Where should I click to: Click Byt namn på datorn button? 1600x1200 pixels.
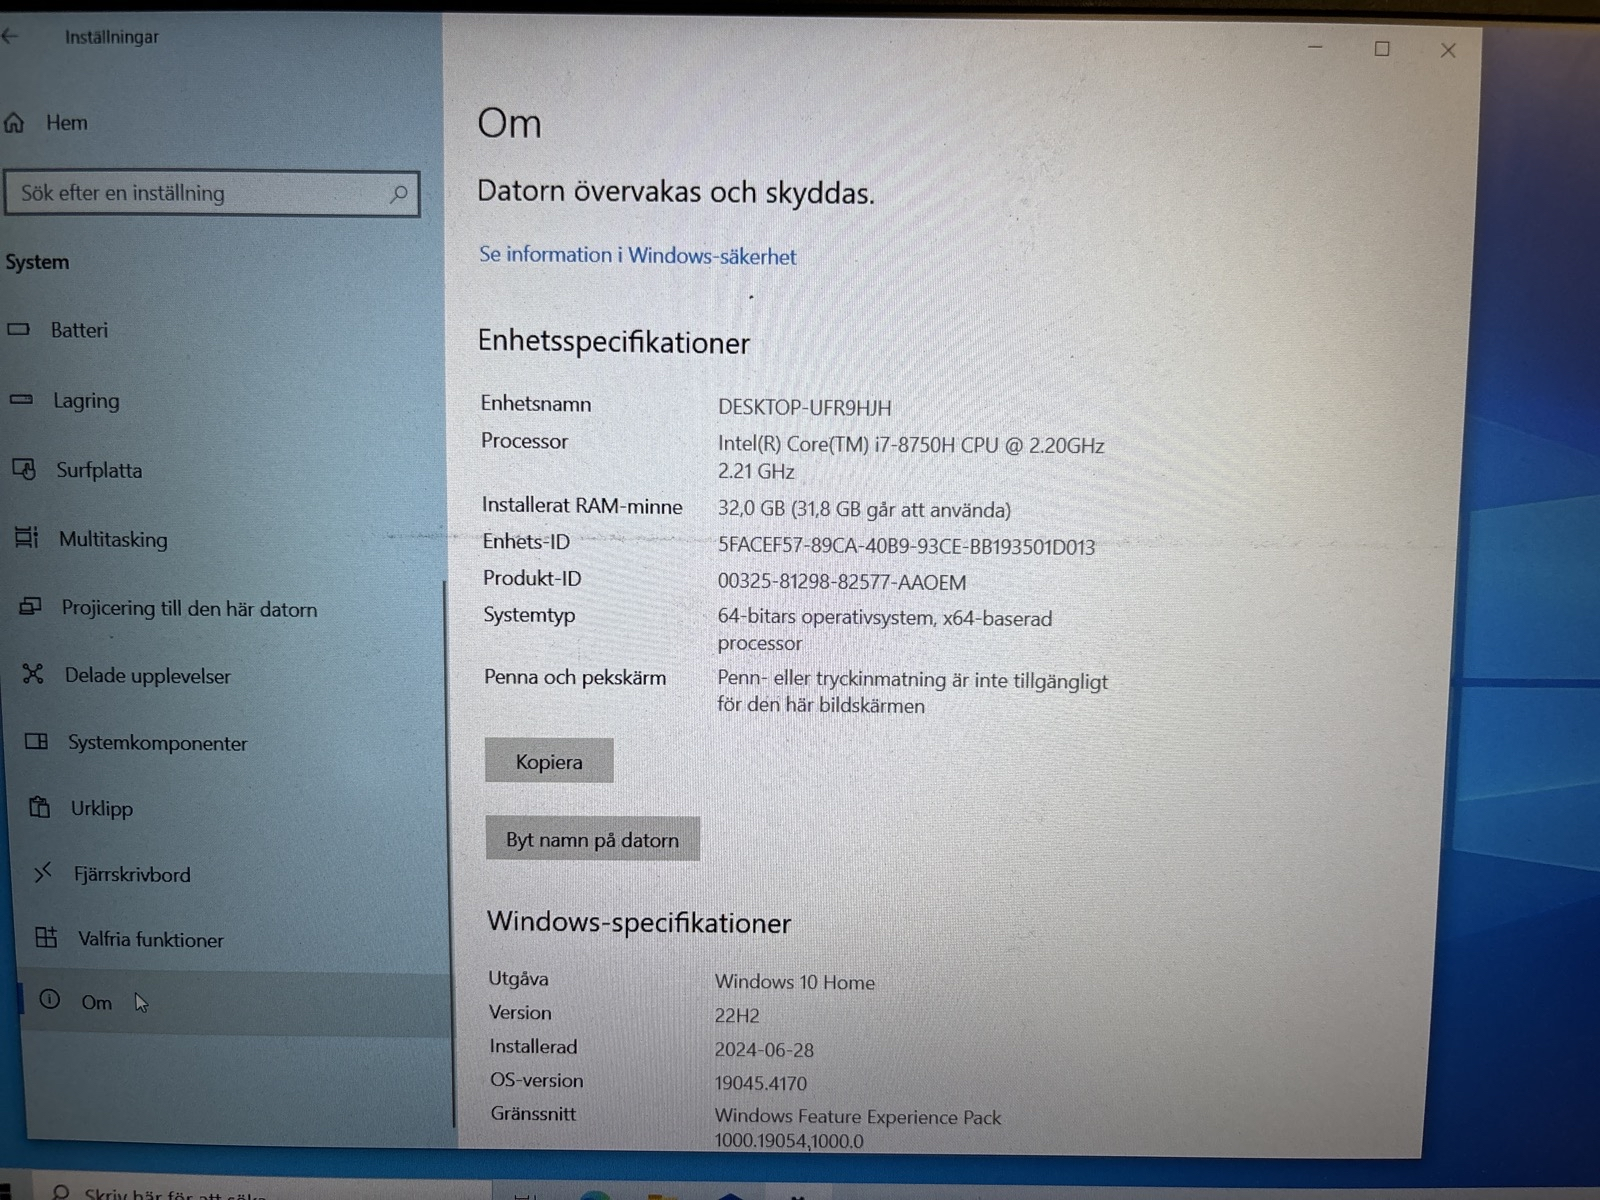pyautogui.click(x=592, y=839)
